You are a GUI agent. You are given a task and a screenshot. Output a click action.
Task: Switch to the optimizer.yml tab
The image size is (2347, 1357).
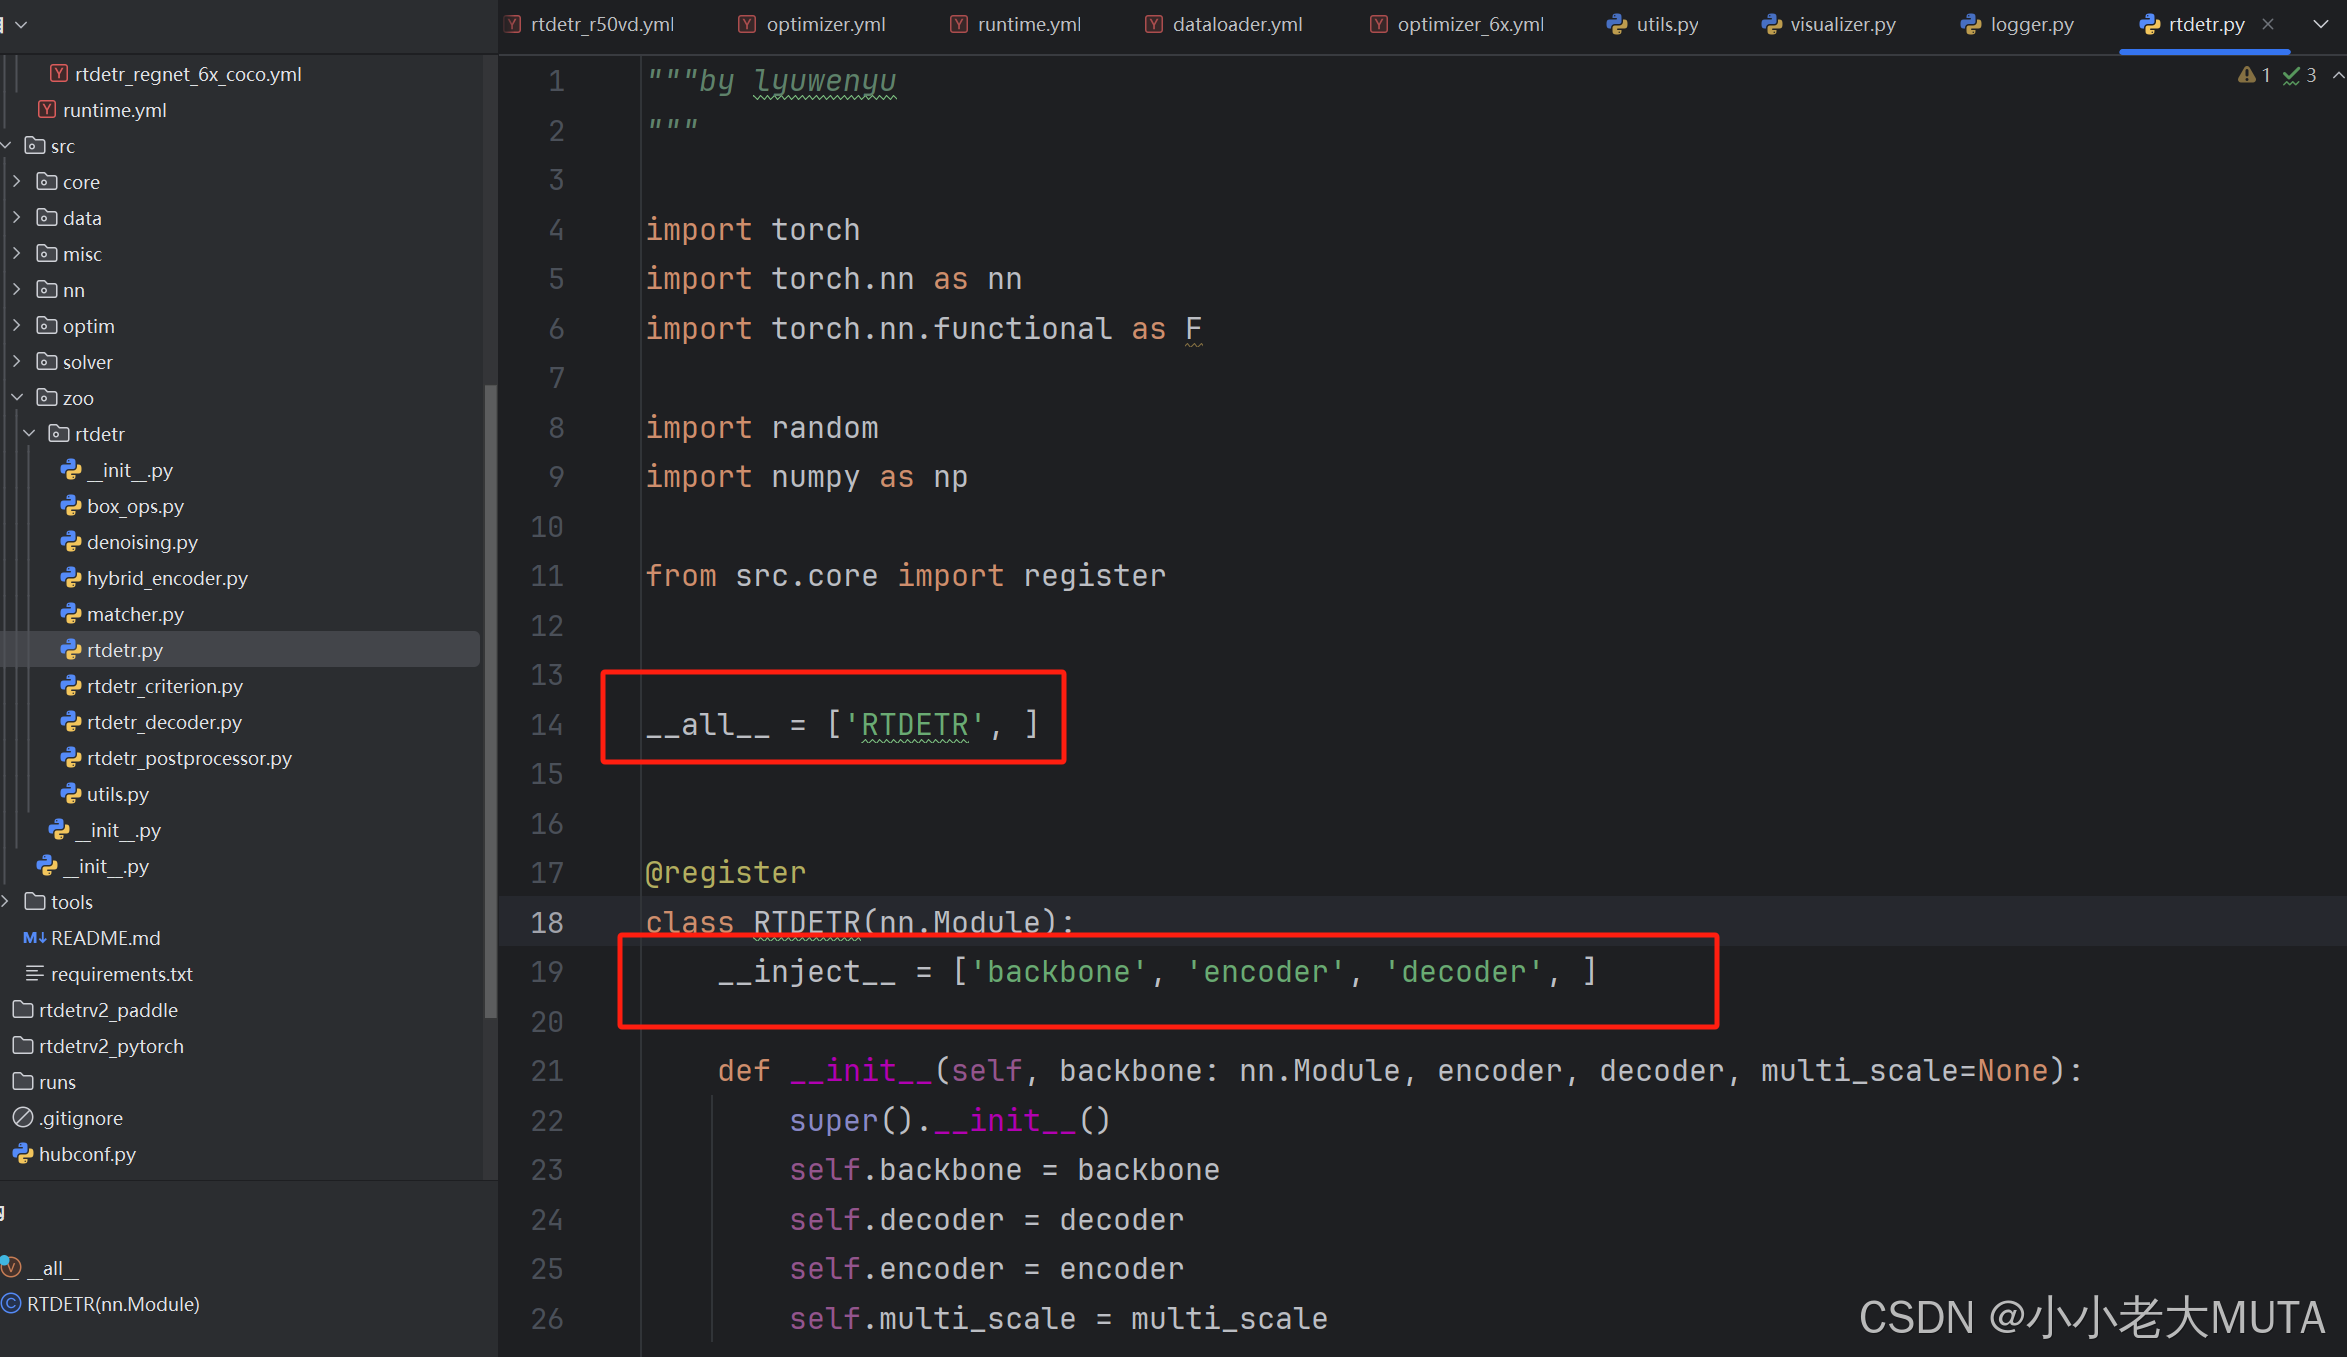click(824, 24)
